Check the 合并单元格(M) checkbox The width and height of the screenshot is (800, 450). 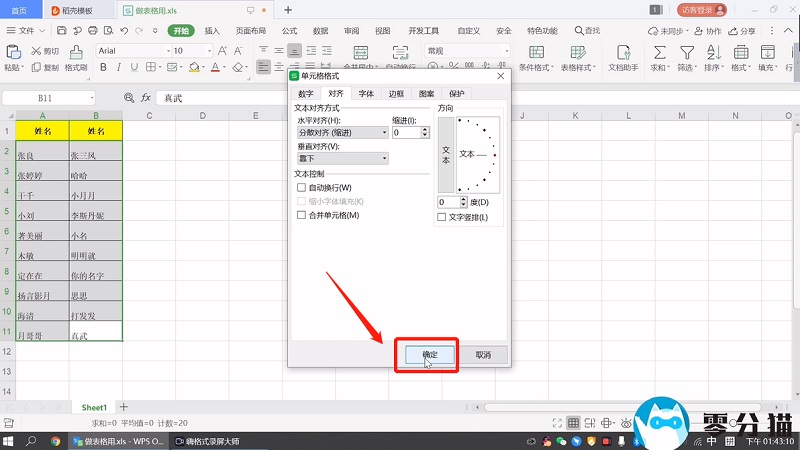pyautogui.click(x=302, y=215)
